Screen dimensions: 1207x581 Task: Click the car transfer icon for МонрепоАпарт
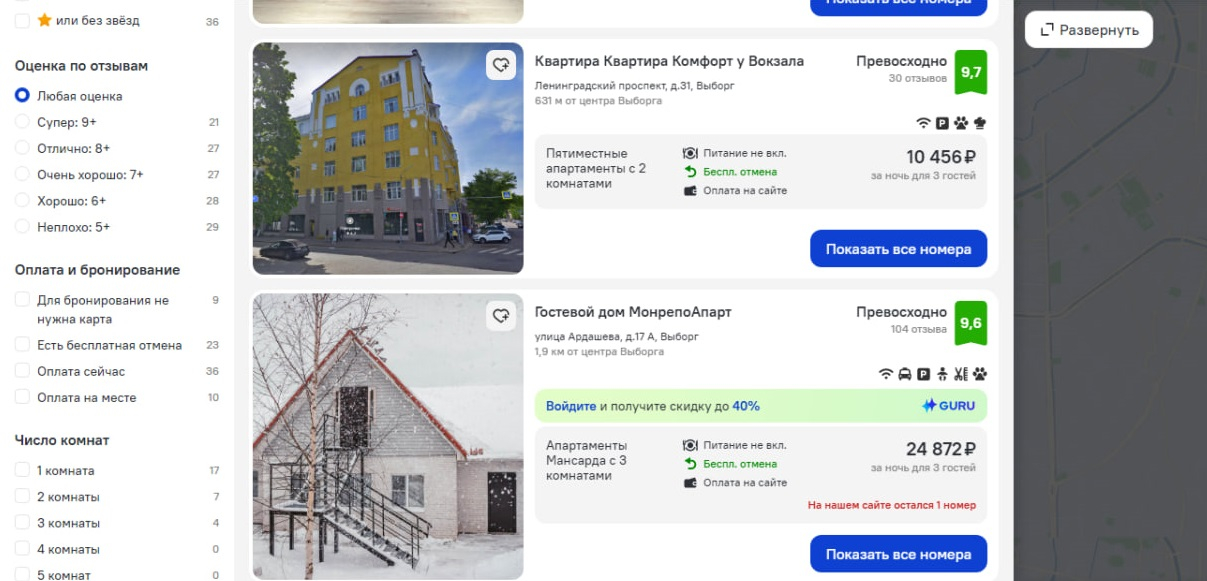click(x=904, y=374)
